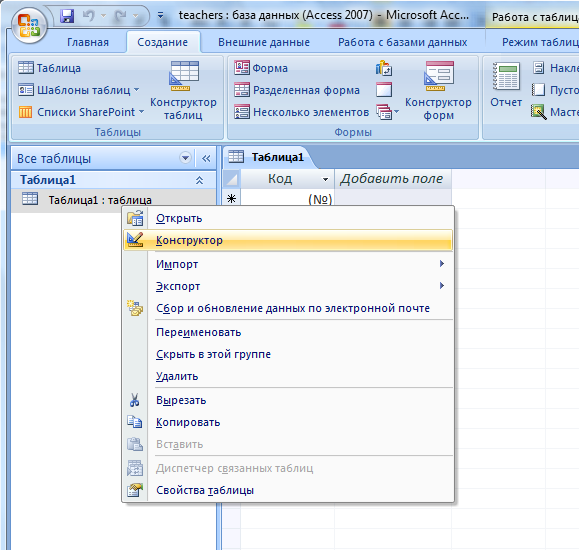Open the Работа с базами данных tab
The width and height of the screenshot is (579, 550).
[402, 42]
